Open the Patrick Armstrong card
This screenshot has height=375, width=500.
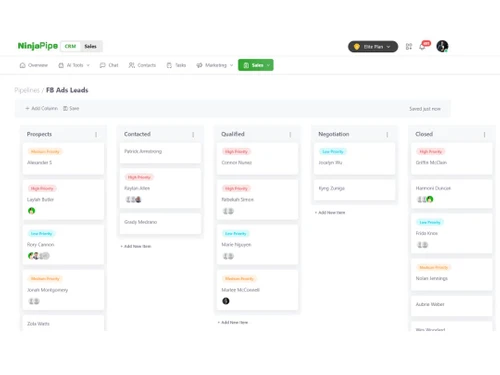tap(160, 153)
